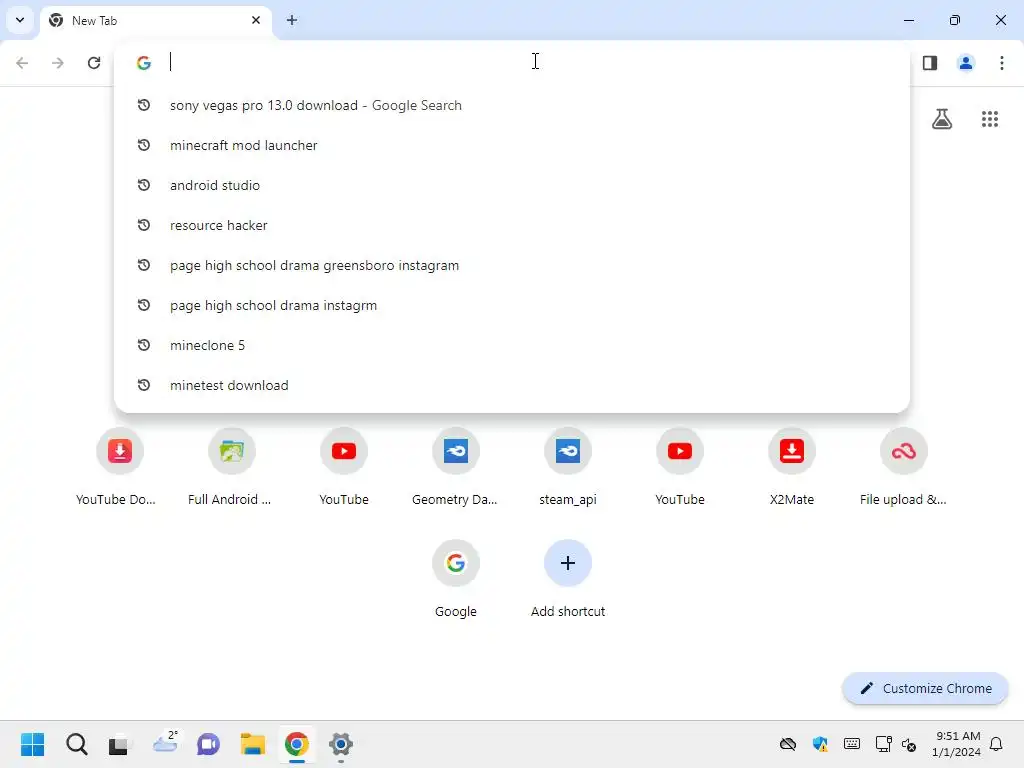Image resolution: width=1024 pixels, height=768 pixels.
Task: Select suggestion sony vegas pro 13.0 download
Action: pyautogui.click(x=512, y=105)
